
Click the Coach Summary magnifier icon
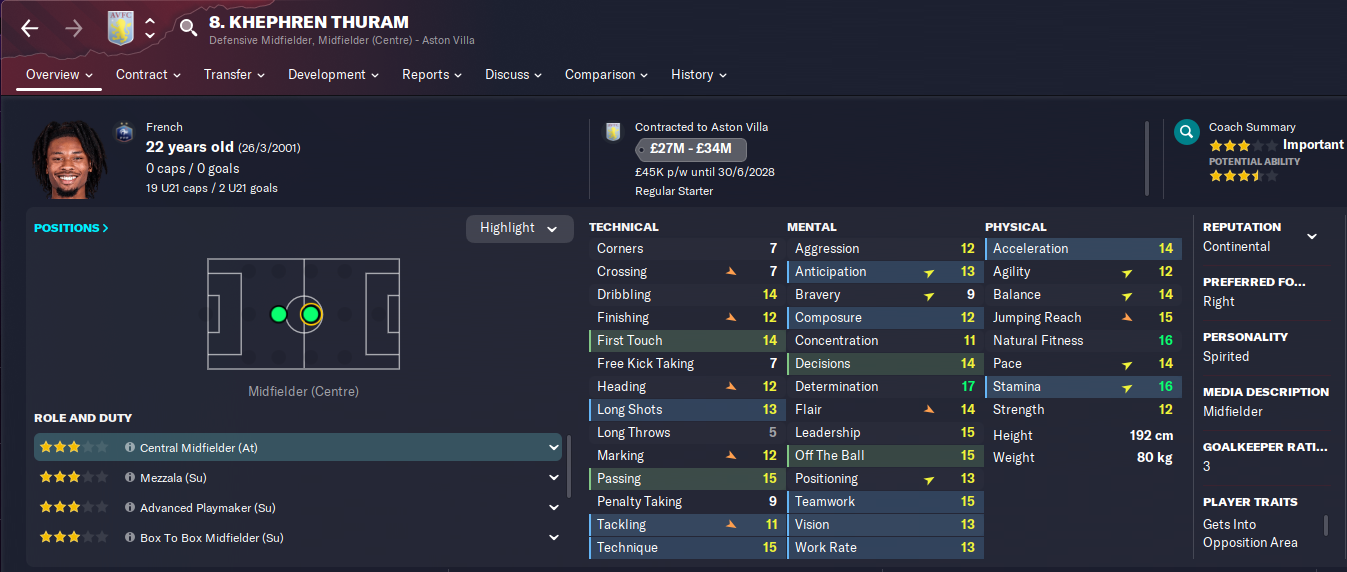click(1187, 132)
